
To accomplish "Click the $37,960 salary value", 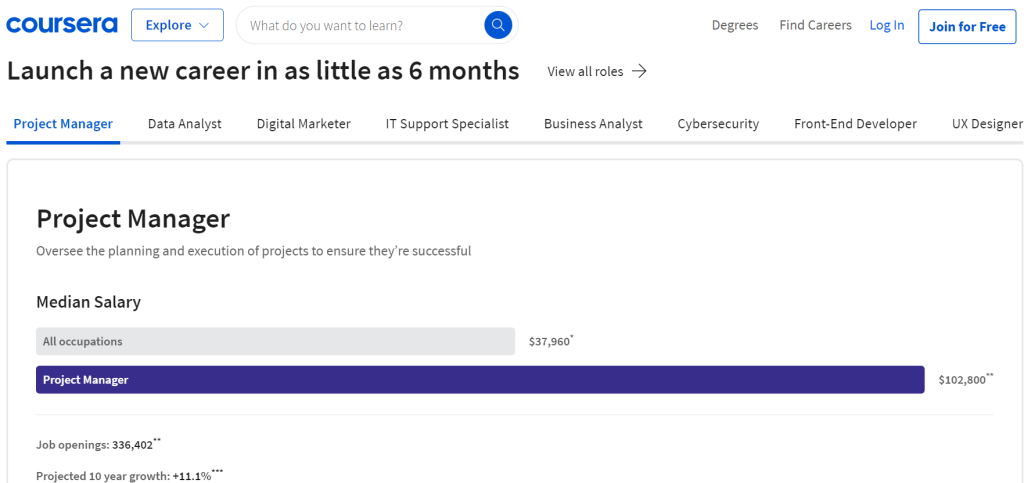I will [551, 341].
